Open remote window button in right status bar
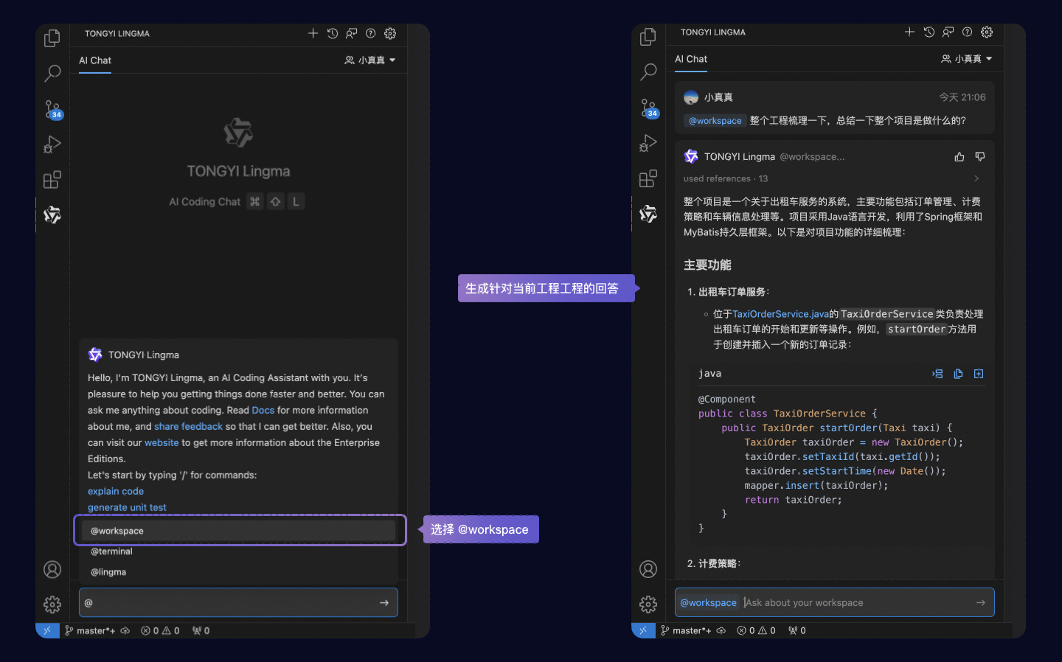Image resolution: width=1062 pixels, height=662 pixels. click(643, 630)
